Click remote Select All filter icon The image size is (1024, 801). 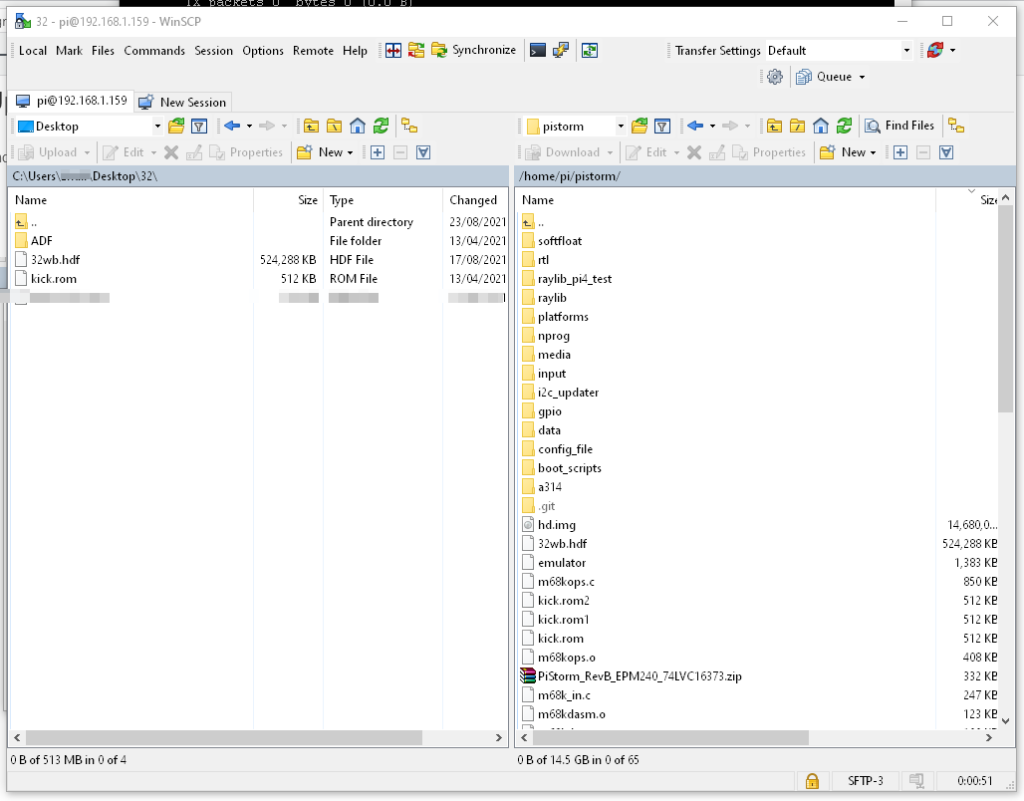click(946, 152)
